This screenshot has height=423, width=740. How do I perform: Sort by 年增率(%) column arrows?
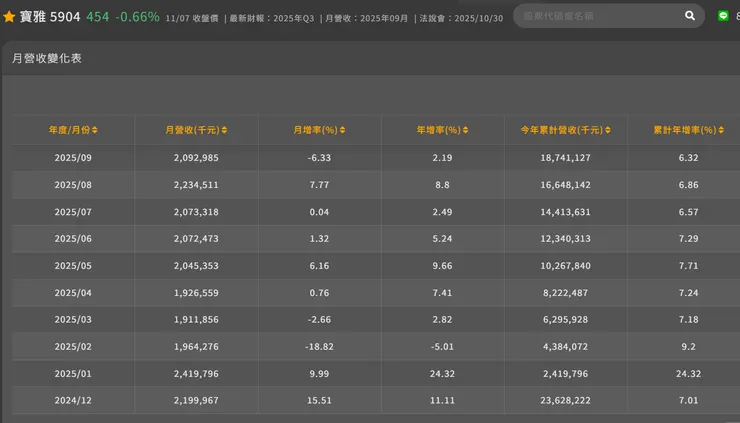[x=465, y=130]
